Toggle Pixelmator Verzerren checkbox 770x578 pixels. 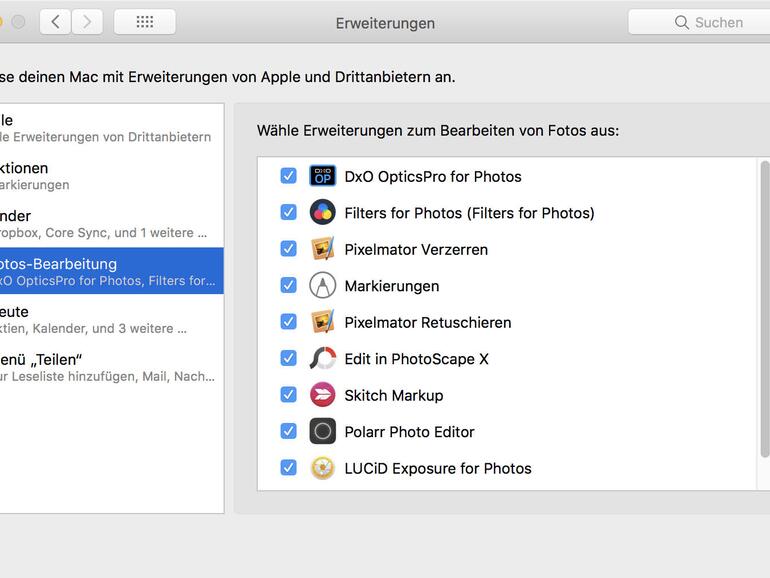tap(288, 249)
